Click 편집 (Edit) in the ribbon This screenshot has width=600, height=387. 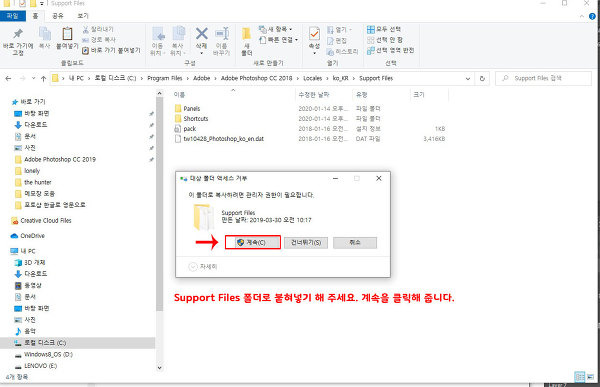(337, 41)
